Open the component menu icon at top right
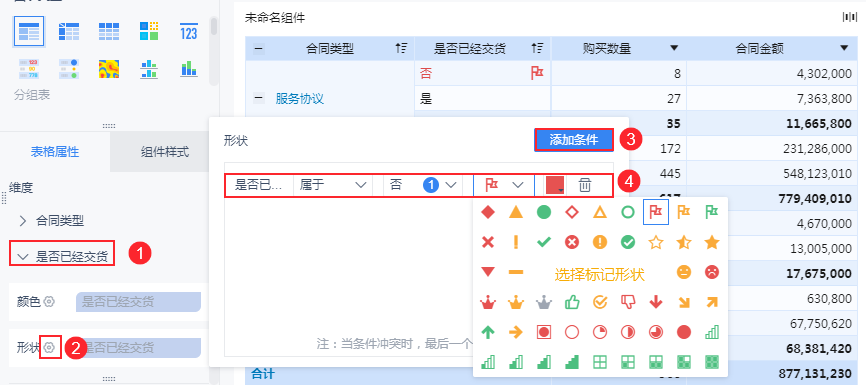The width and height of the screenshot is (866, 385). click(849, 18)
